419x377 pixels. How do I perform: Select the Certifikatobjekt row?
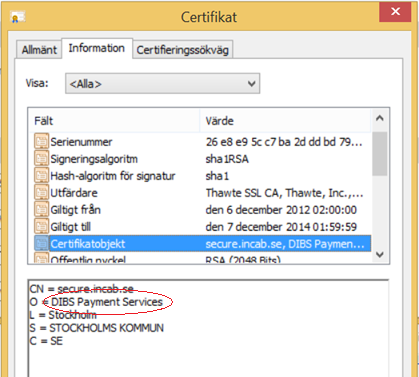pos(202,244)
